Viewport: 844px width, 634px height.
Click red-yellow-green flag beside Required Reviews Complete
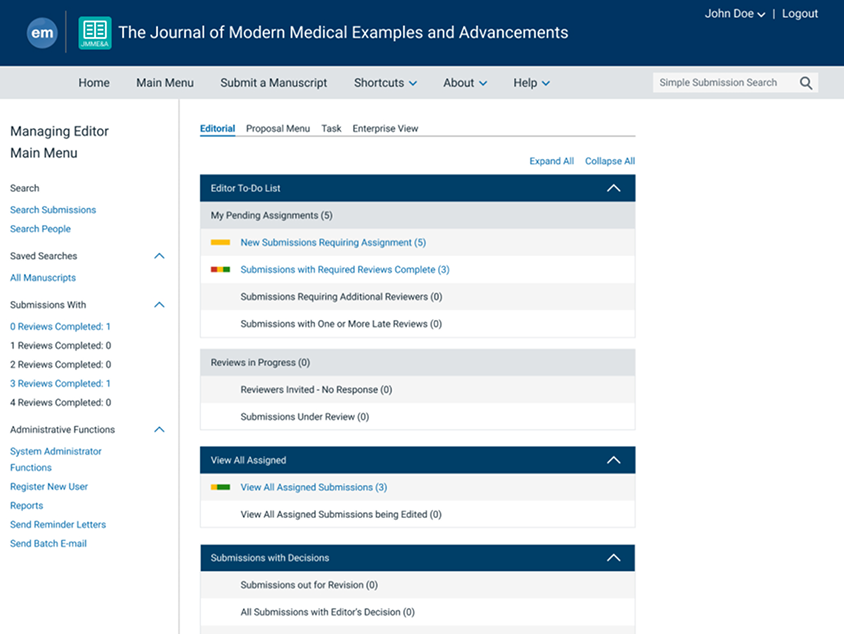[220, 270]
